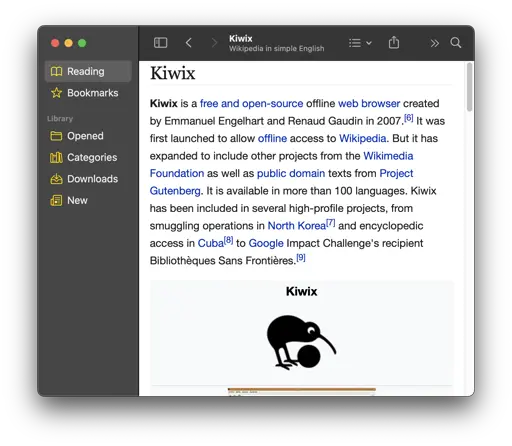Open citation reference number 6
The width and height of the screenshot is (512, 446).
[408, 118]
